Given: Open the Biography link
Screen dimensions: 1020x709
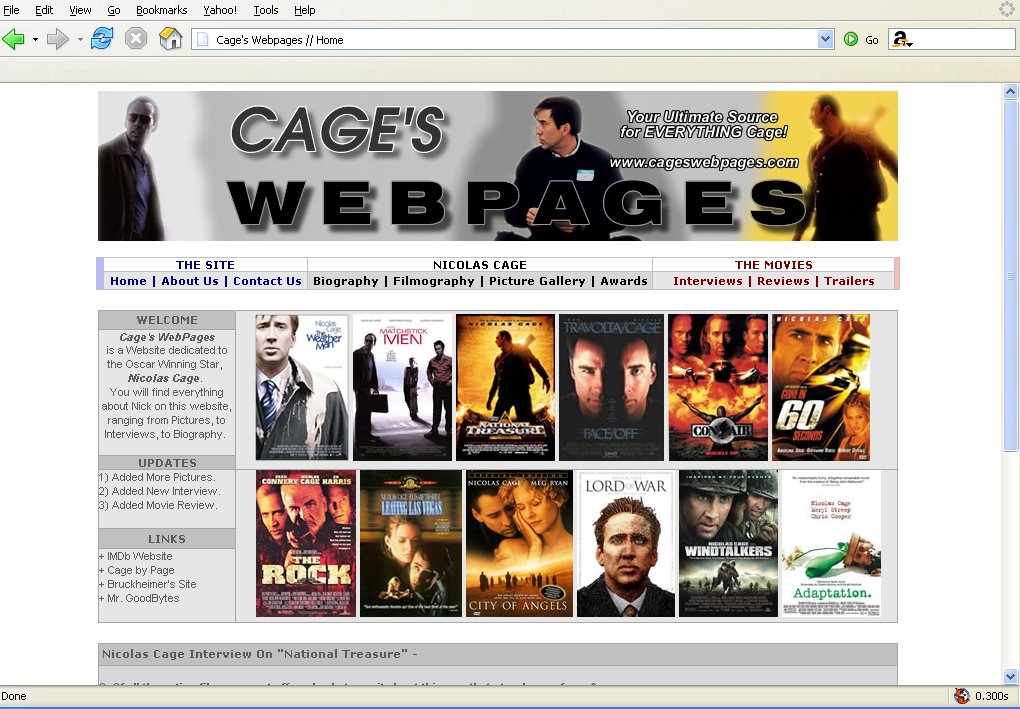Looking at the screenshot, I should [x=345, y=281].
